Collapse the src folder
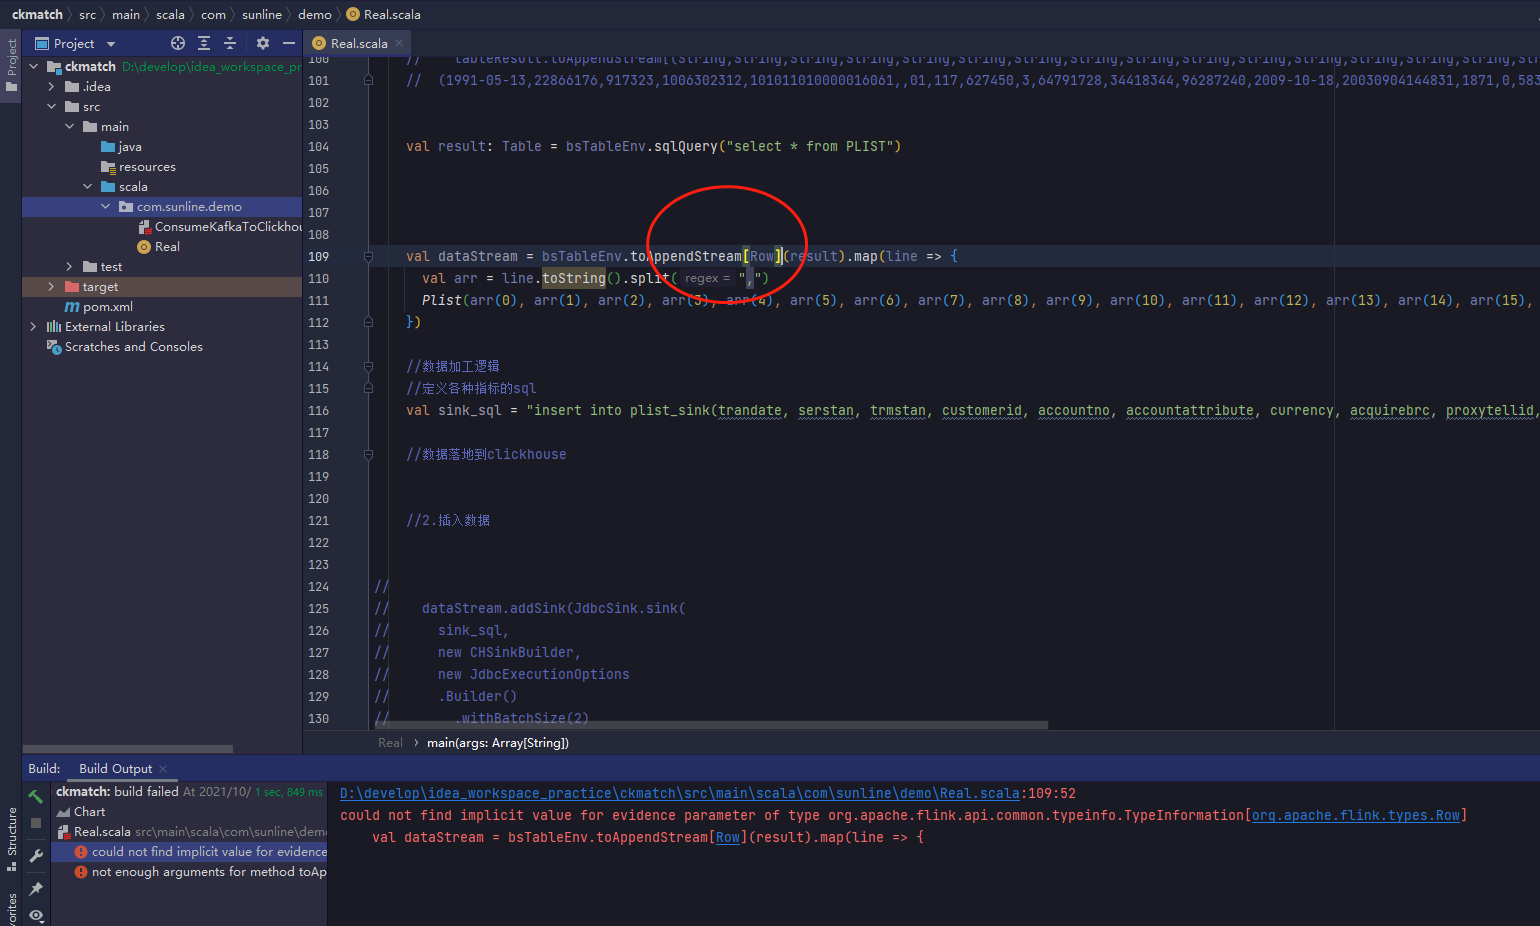The width and height of the screenshot is (1540, 926). coord(52,107)
